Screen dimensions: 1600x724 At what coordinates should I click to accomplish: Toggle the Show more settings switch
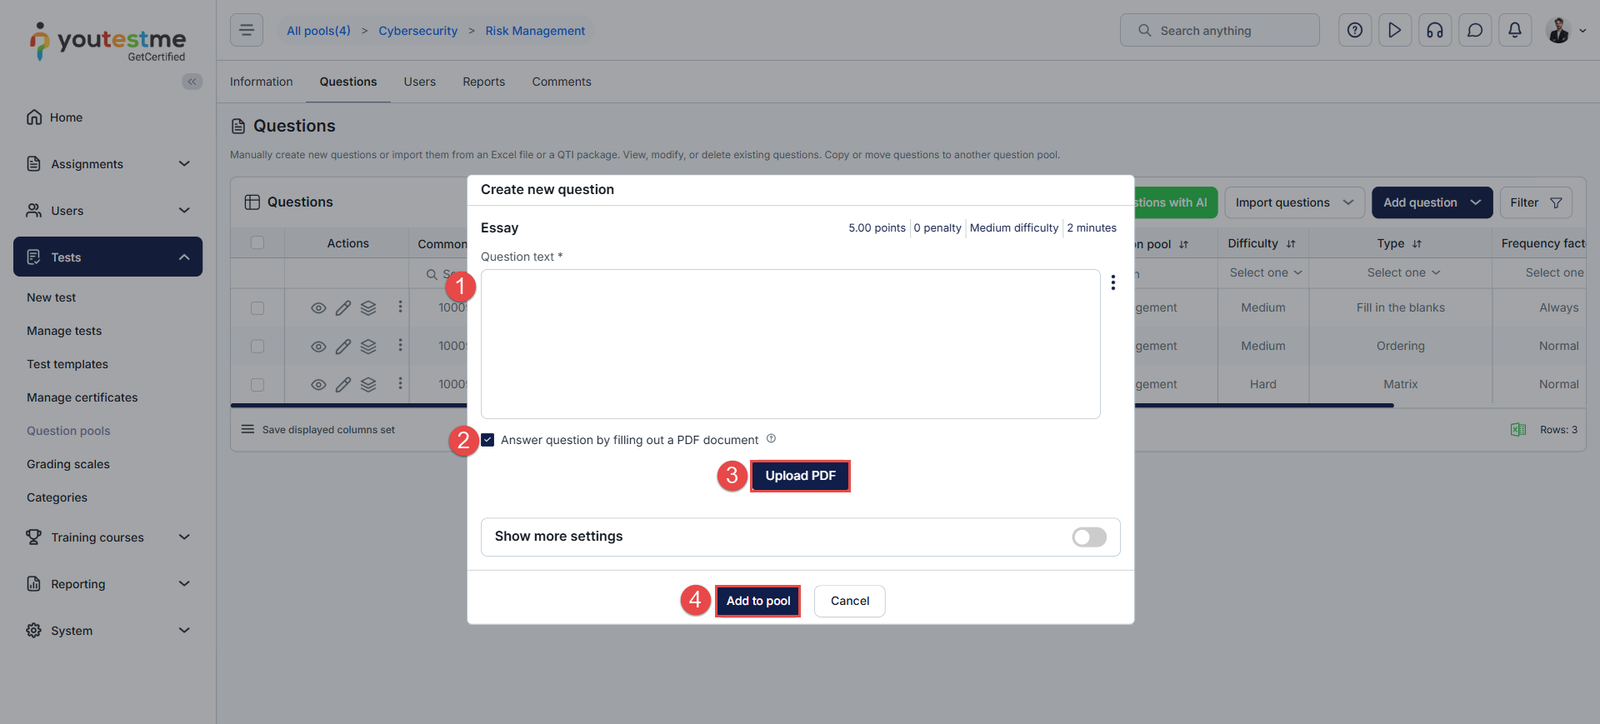click(x=1089, y=537)
